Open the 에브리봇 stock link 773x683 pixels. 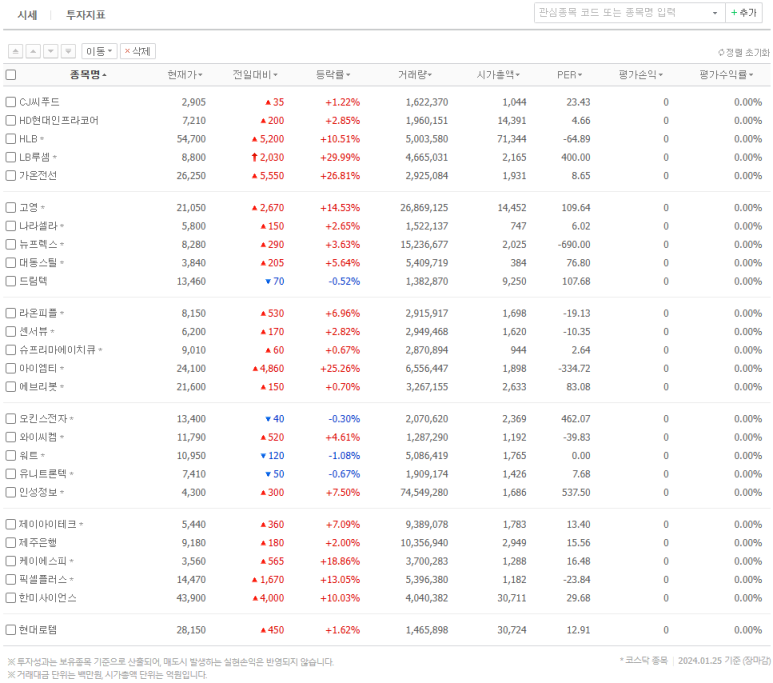click(38, 387)
